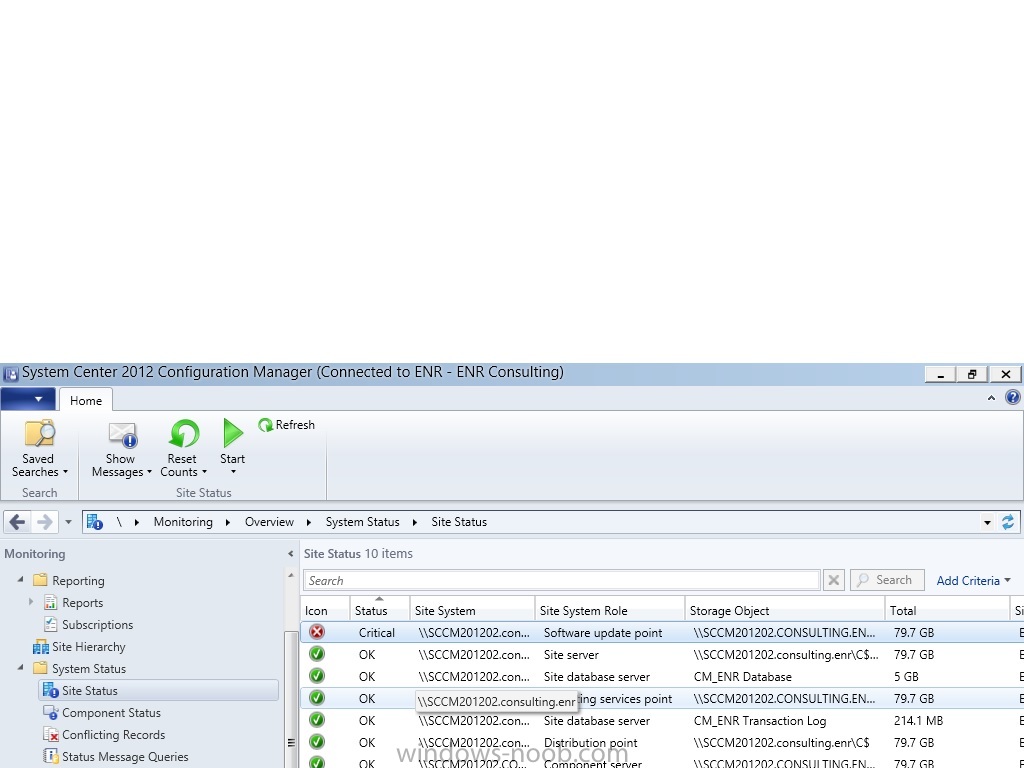1024x768 pixels.
Task: Open the address bar dropdown arrow
Action: 987,522
